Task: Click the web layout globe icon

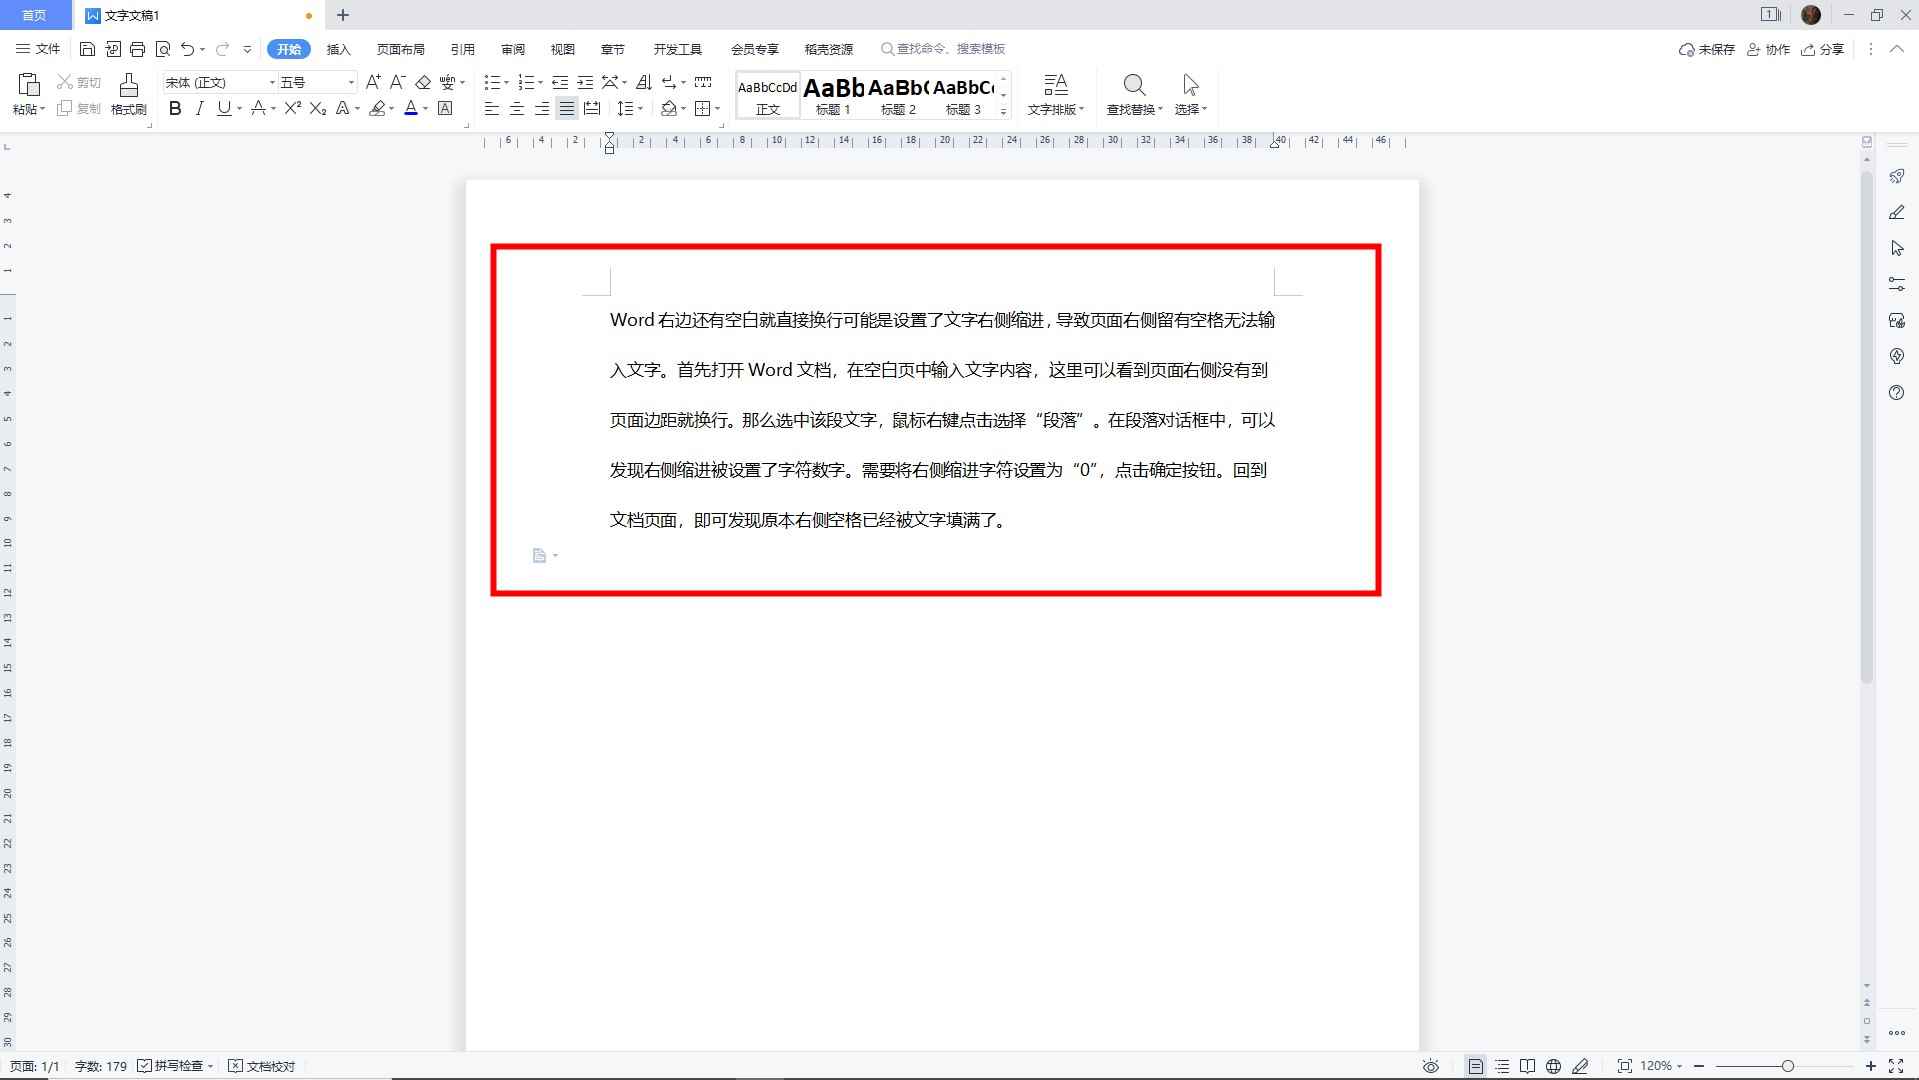Action: tap(1552, 1065)
